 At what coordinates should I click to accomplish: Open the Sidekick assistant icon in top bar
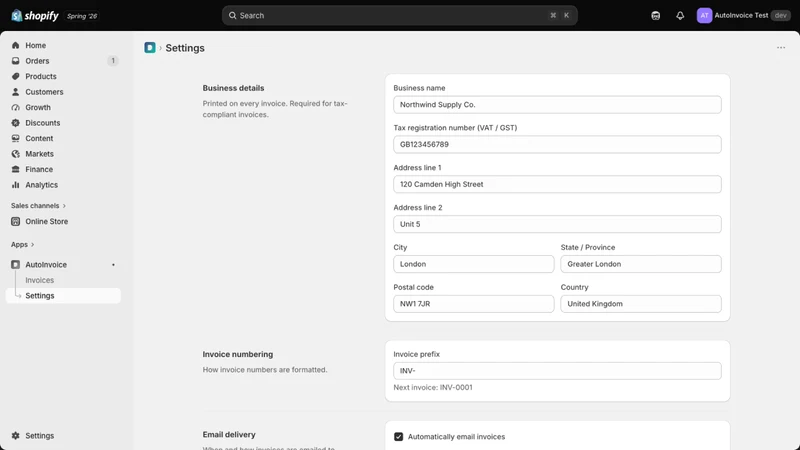(x=656, y=16)
